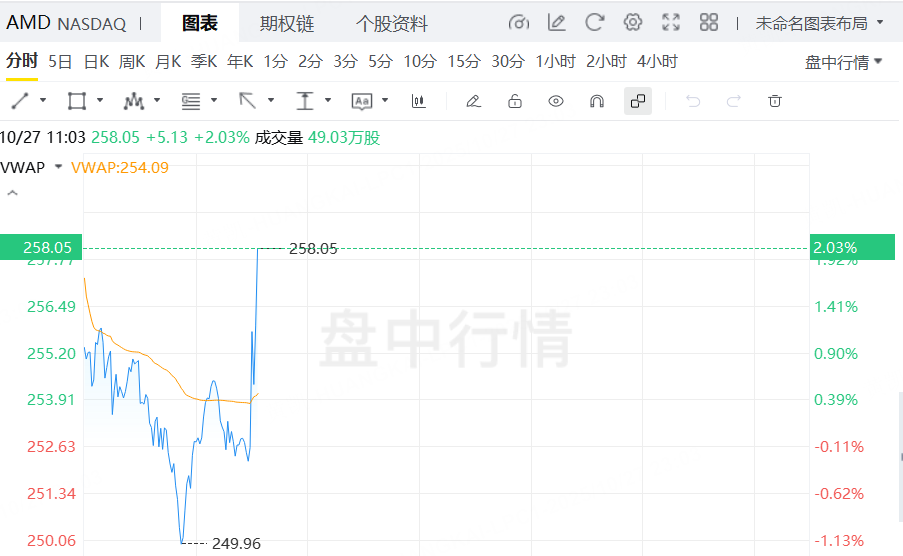Toggle drawings visibility eye icon

(556, 101)
